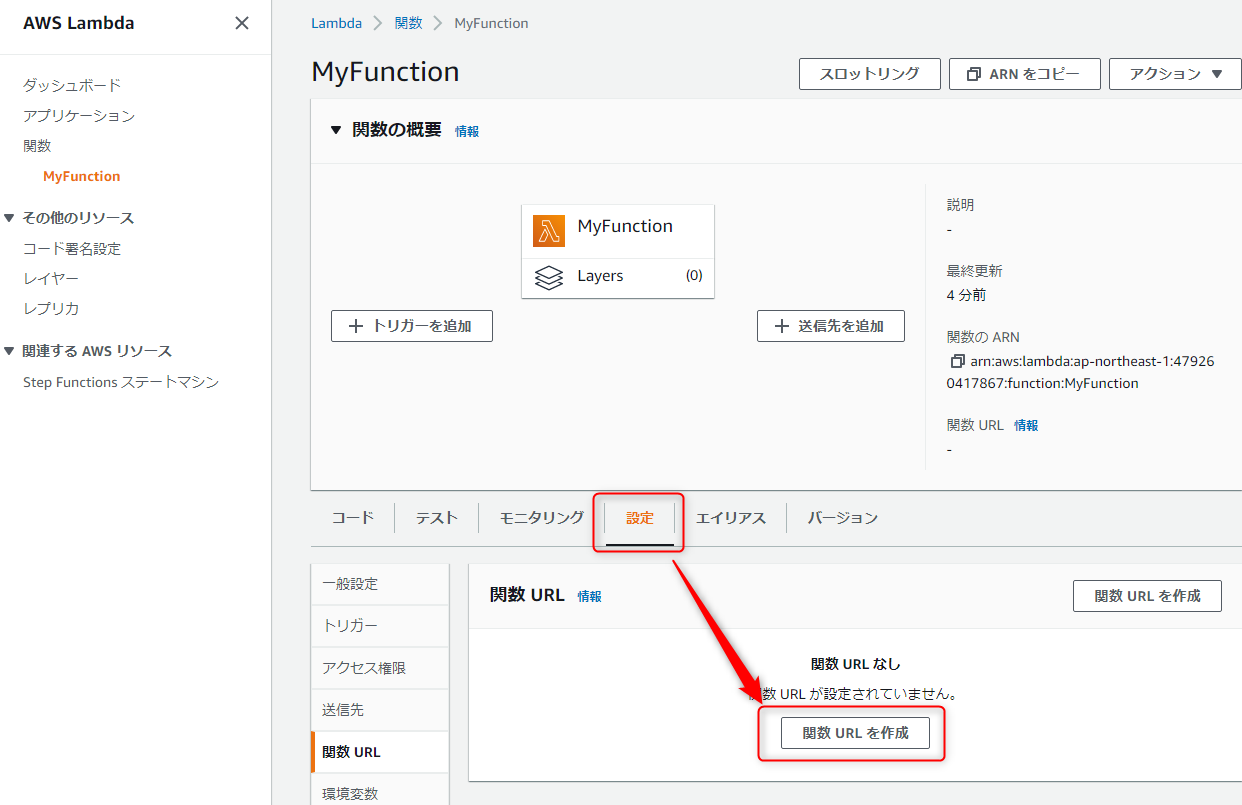Click the centered 関数 URL を作成 button
Screen dimensions: 1242x805
pos(856,733)
